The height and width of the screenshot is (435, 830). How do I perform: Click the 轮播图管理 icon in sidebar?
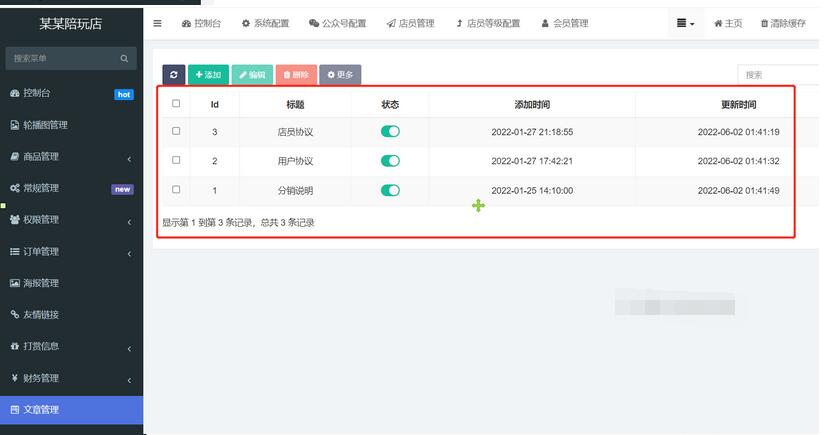(x=15, y=125)
